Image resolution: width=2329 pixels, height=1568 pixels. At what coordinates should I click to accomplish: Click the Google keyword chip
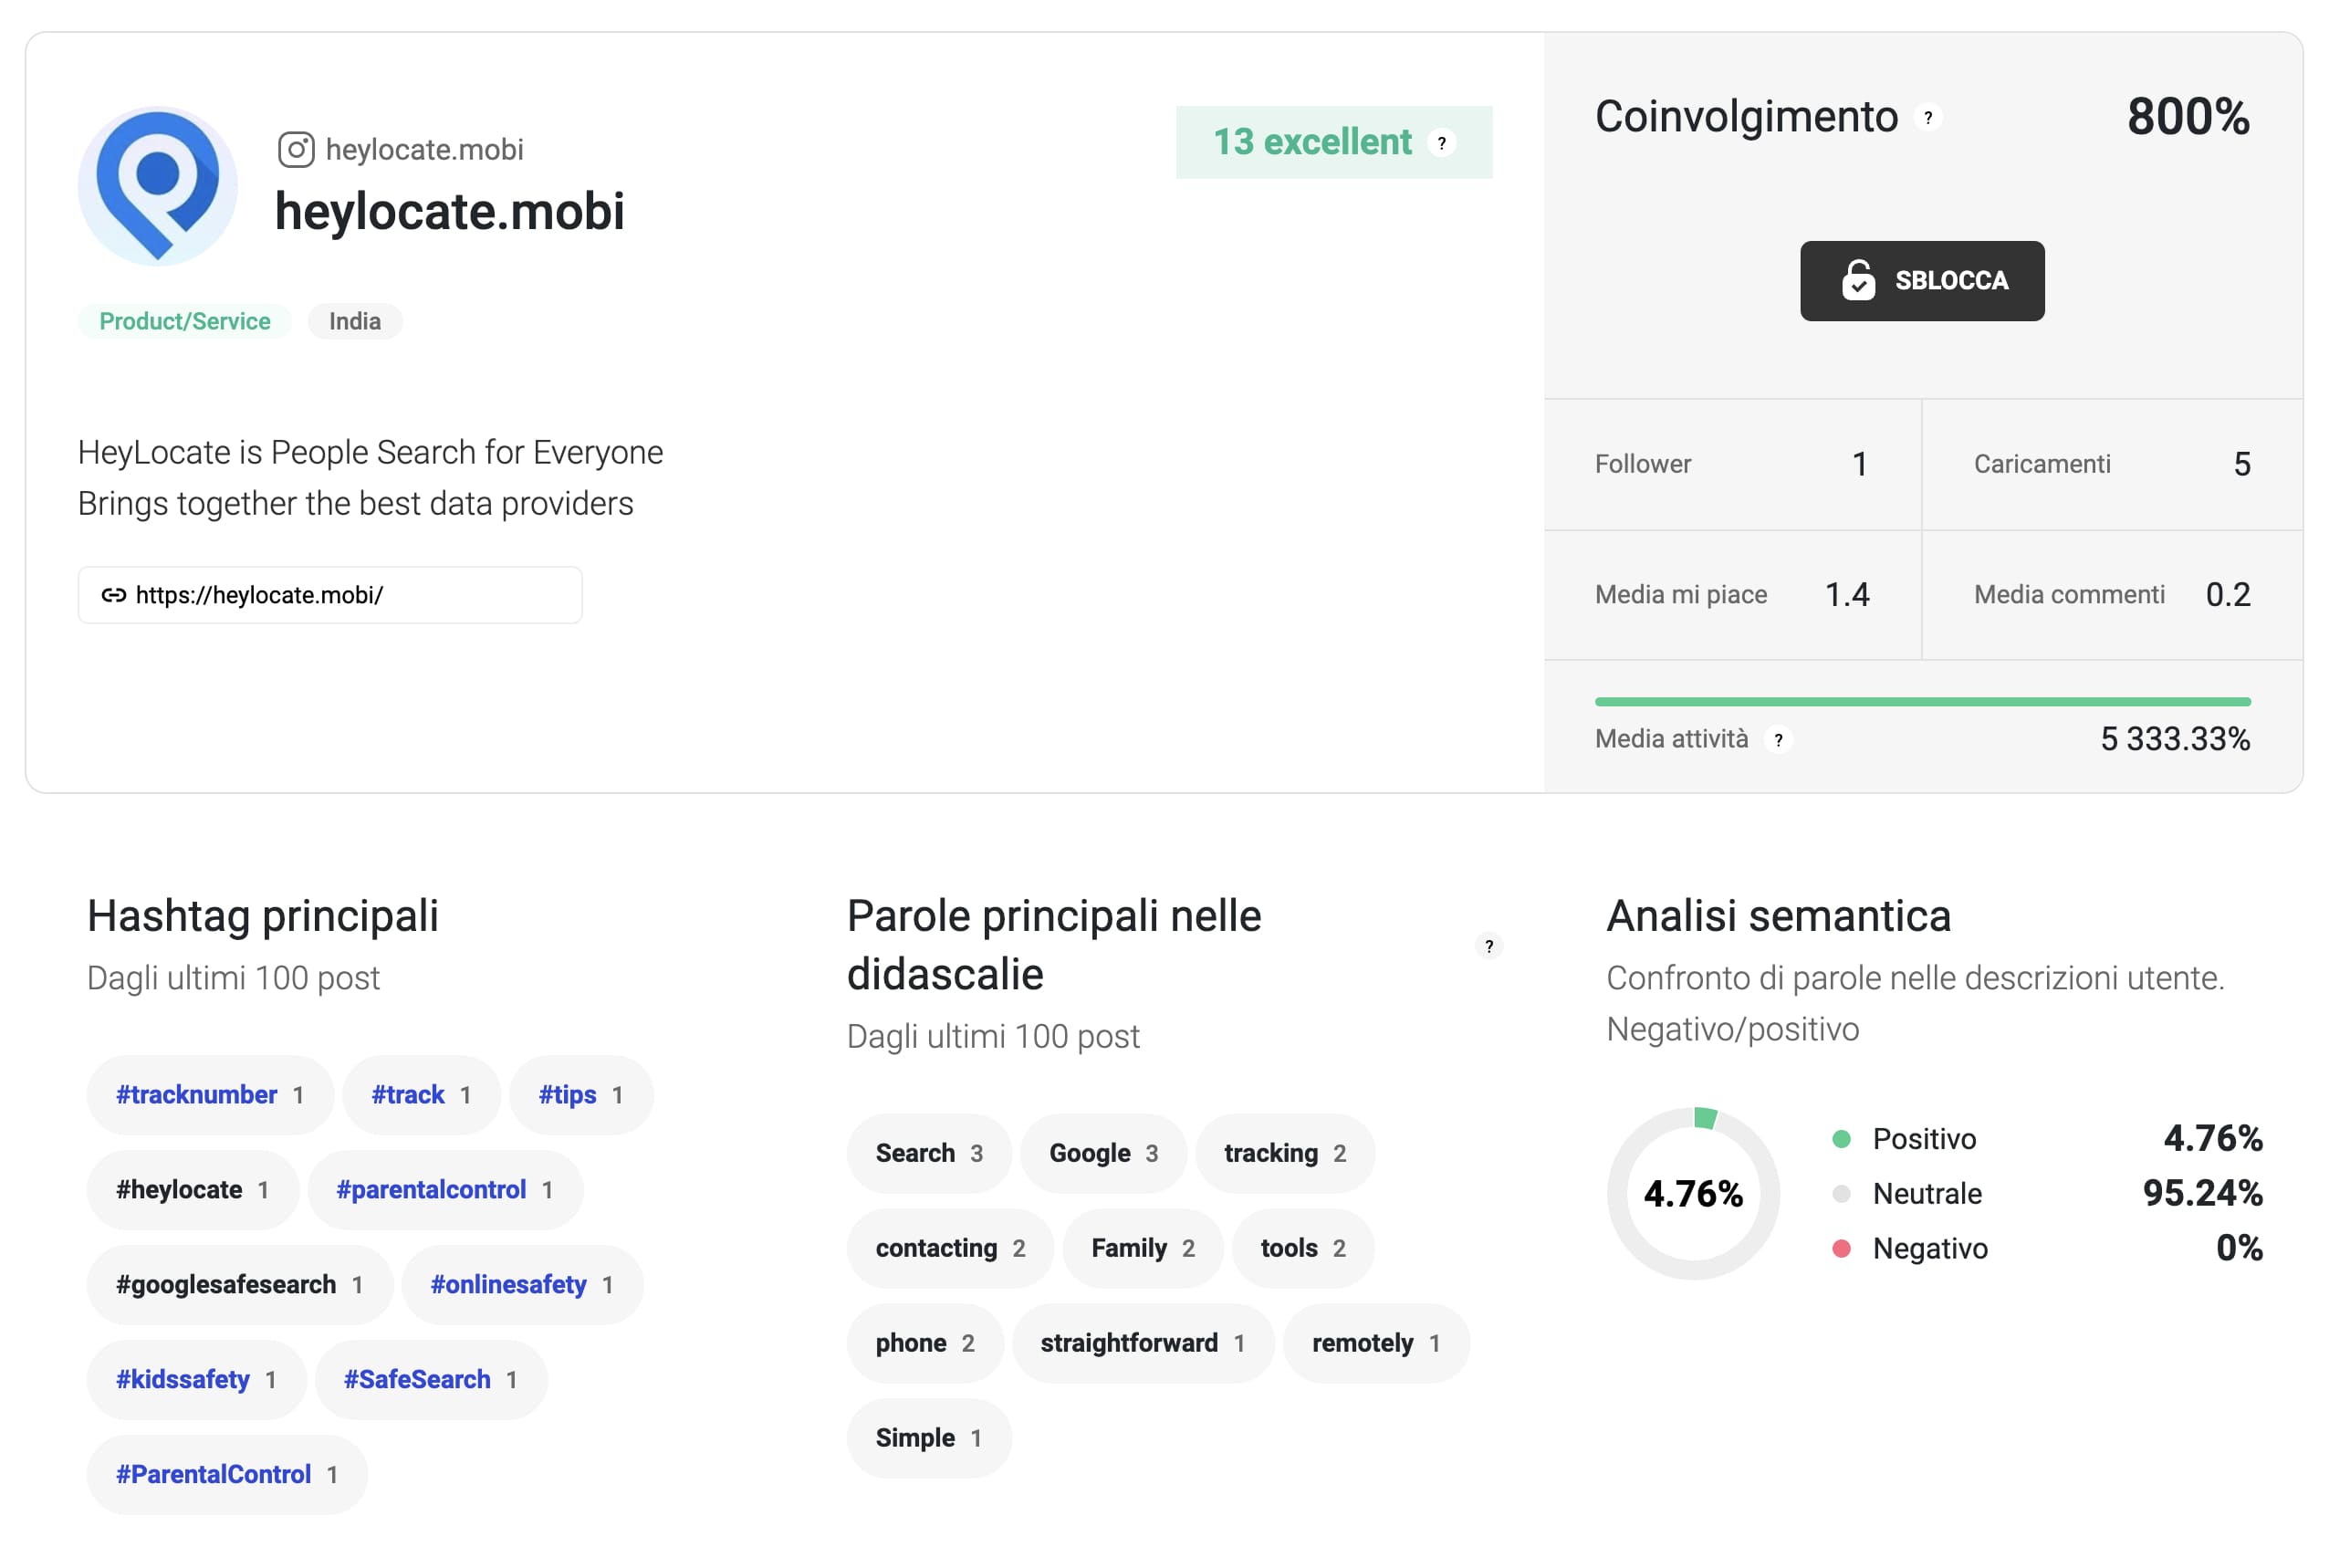[1103, 1153]
